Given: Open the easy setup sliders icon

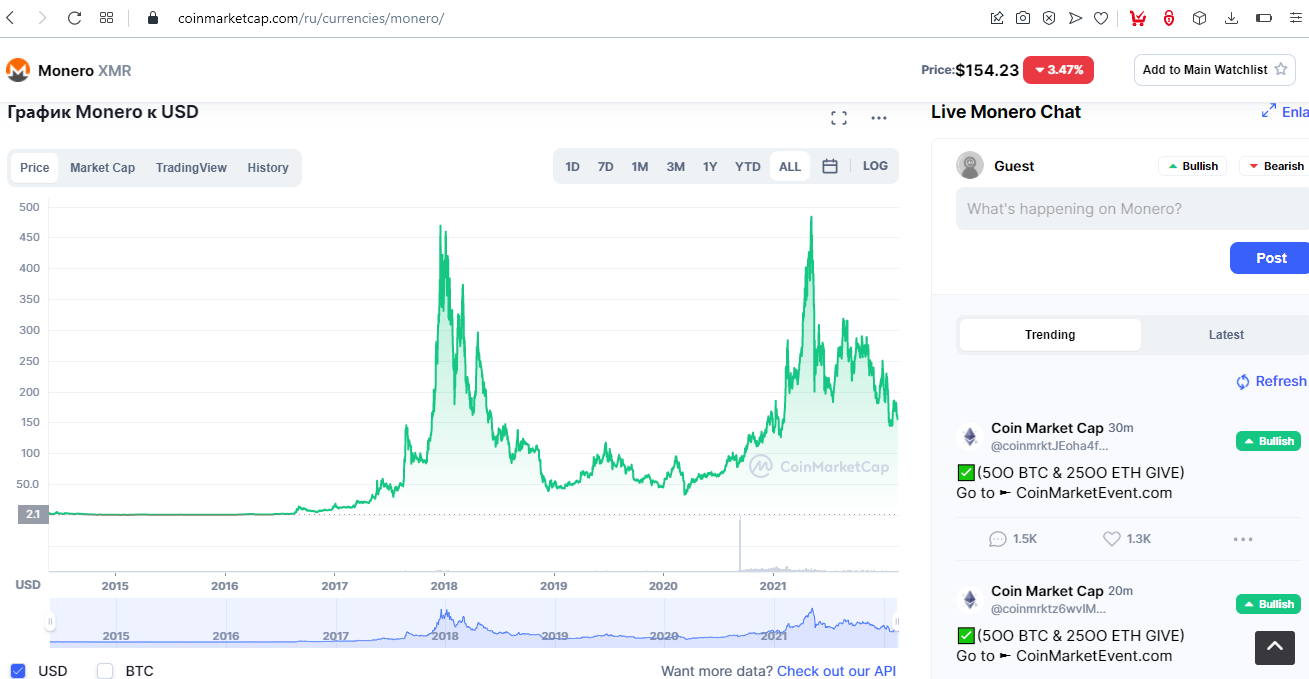Looking at the screenshot, I should (1296, 18).
